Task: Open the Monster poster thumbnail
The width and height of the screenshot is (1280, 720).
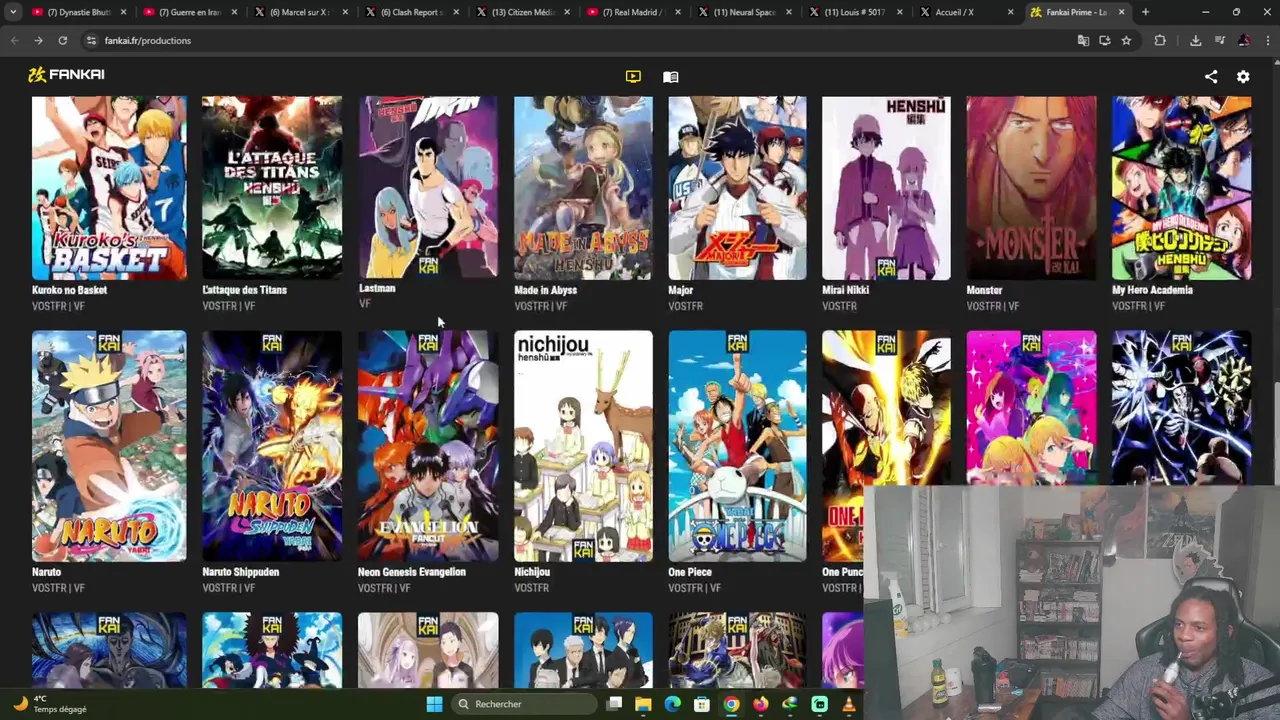Action: tap(1031, 188)
